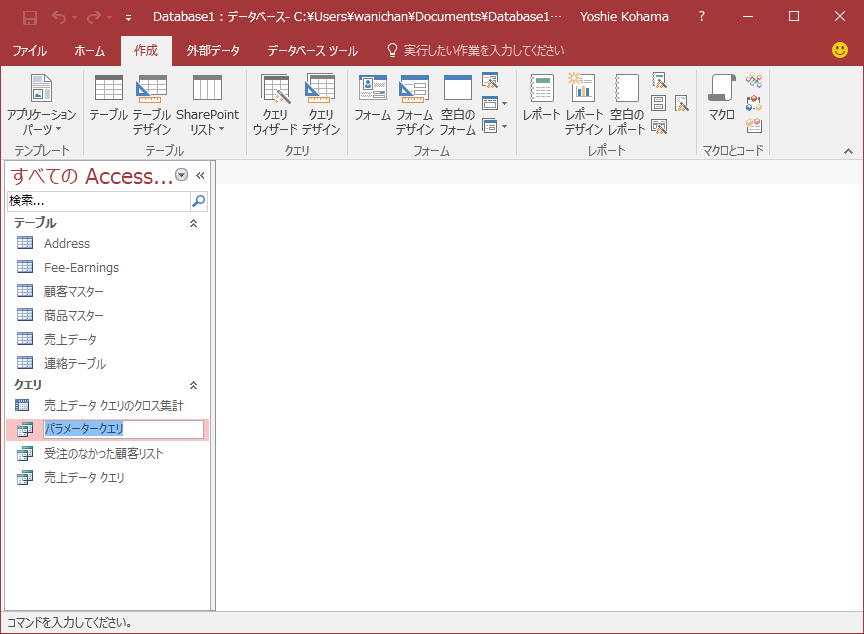Select the 売上データ クエリのクロス集計 query

pos(107,406)
